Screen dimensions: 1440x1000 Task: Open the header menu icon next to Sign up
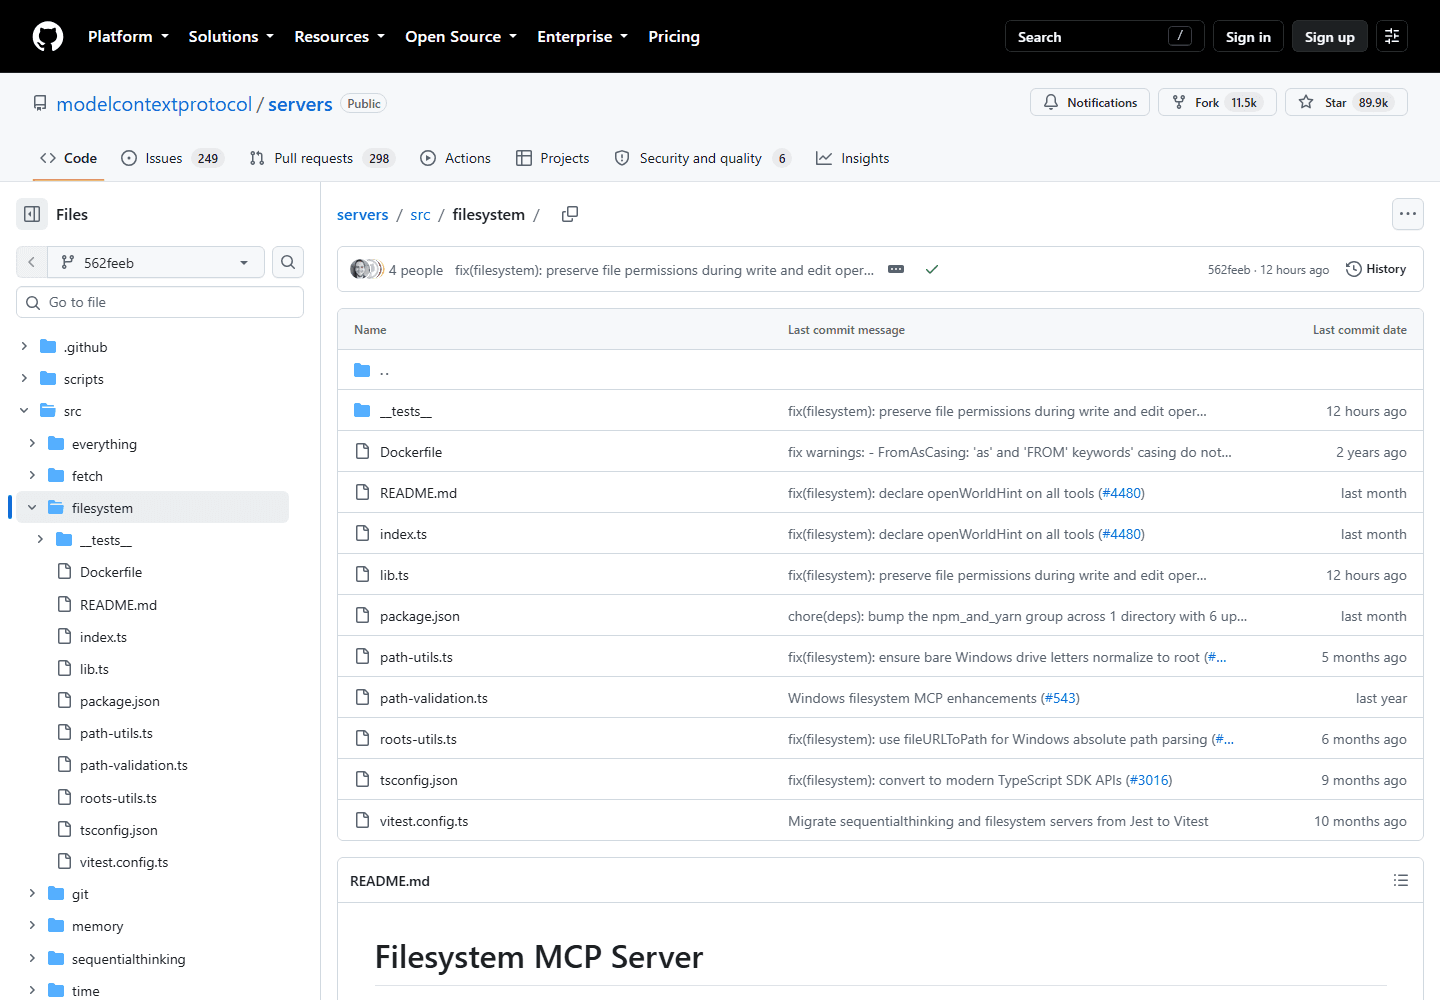tap(1392, 37)
